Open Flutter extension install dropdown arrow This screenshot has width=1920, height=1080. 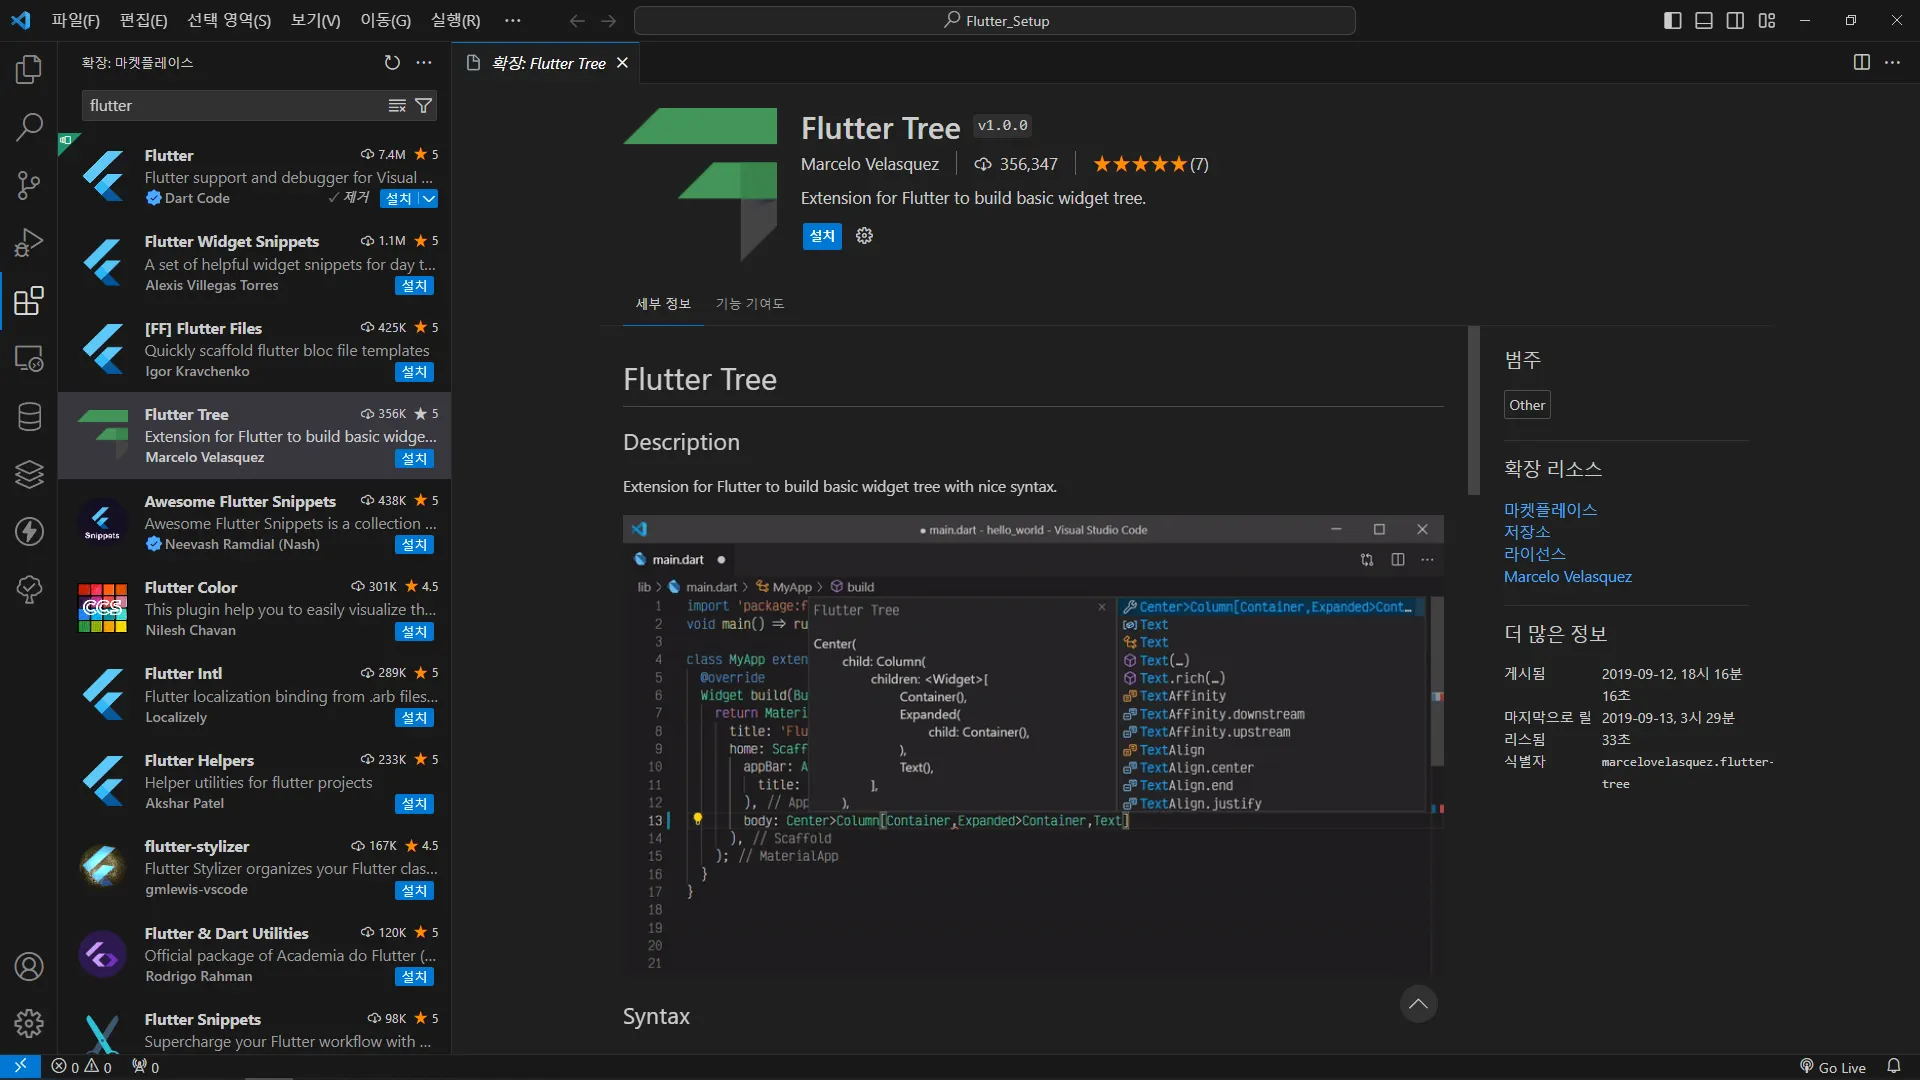click(429, 199)
